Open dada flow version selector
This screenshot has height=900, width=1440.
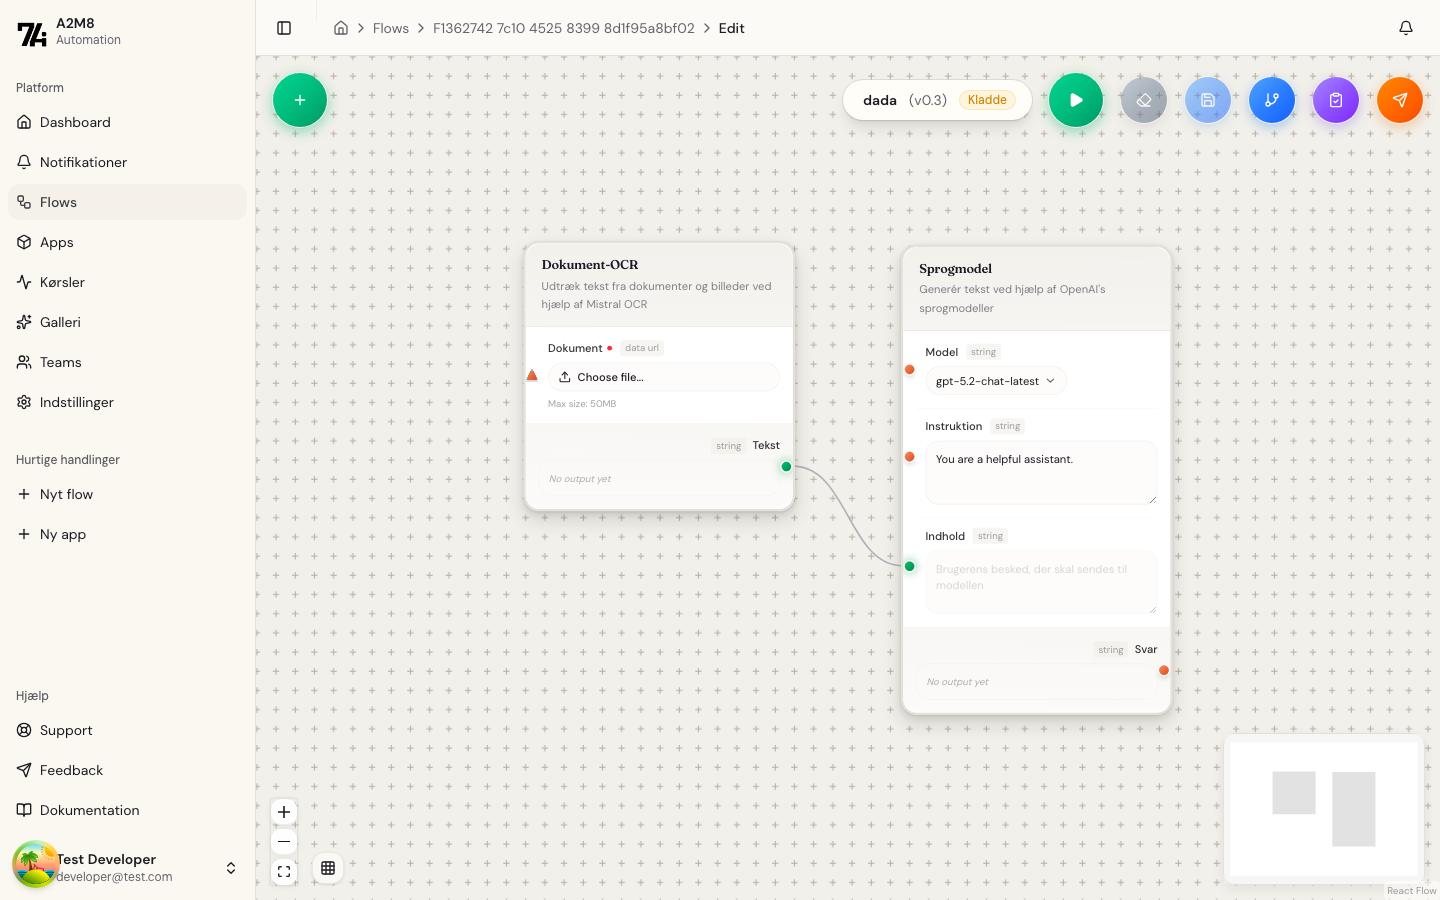pos(937,100)
